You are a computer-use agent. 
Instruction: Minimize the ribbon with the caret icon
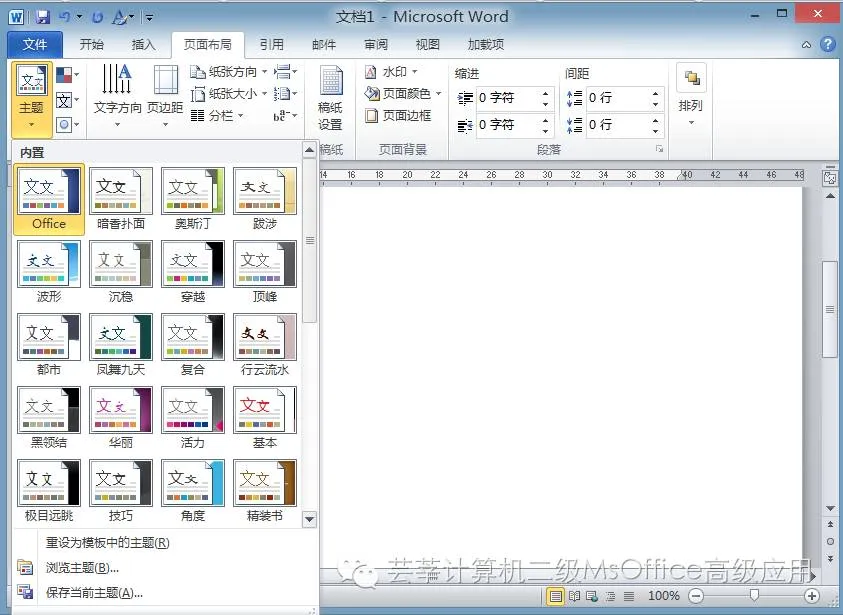tap(806, 45)
